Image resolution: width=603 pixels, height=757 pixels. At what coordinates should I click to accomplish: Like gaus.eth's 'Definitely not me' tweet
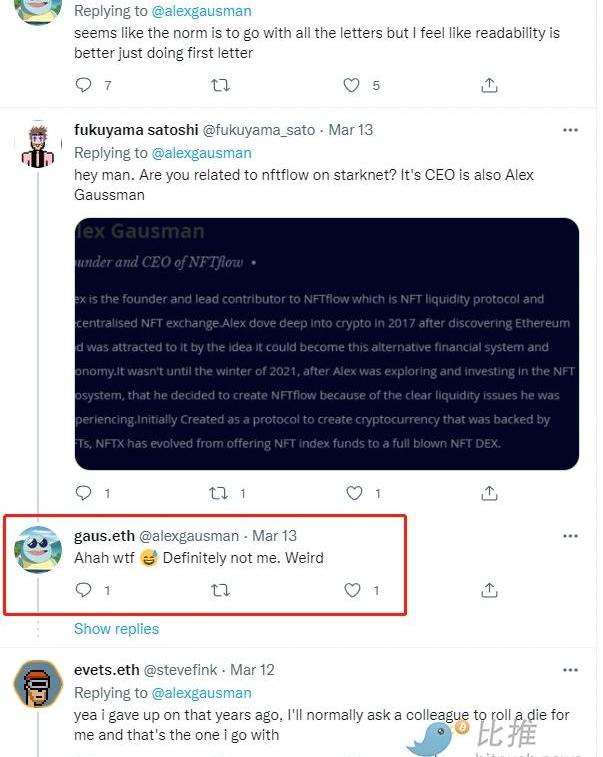click(352, 590)
